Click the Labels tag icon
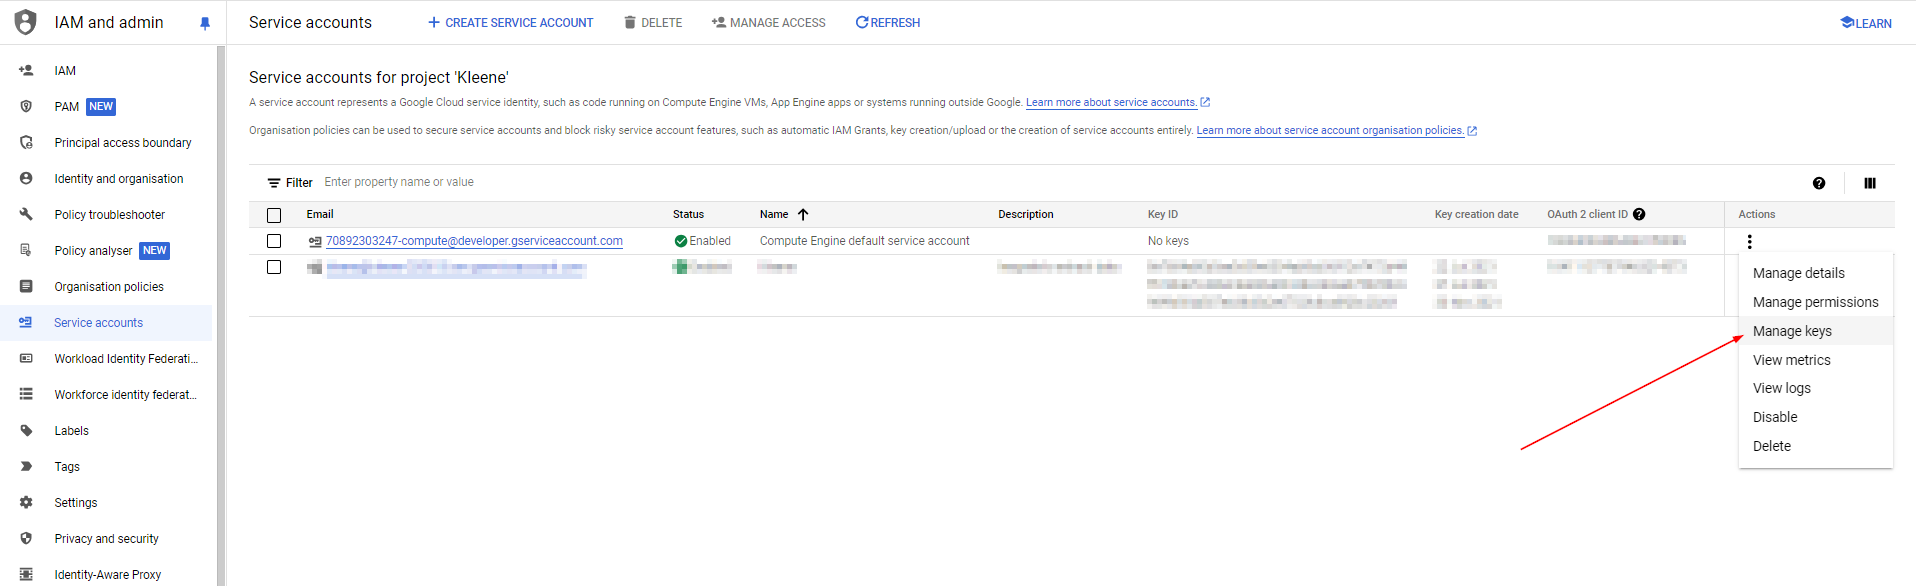 click(26, 431)
